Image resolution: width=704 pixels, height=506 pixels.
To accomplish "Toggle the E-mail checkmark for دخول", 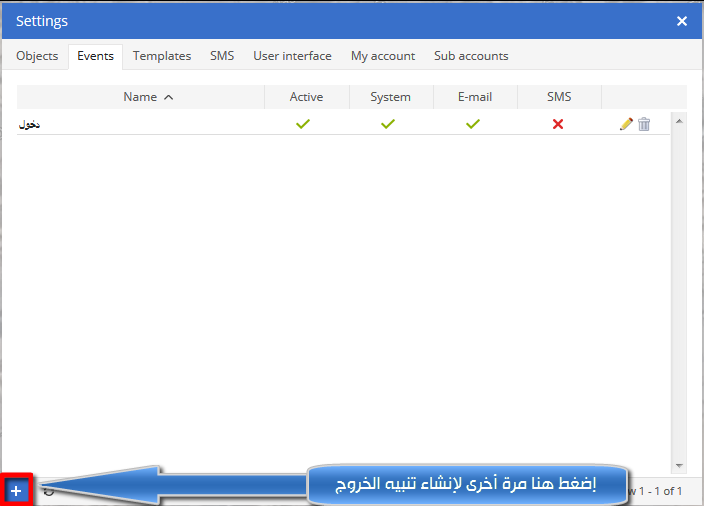I will click(473, 124).
